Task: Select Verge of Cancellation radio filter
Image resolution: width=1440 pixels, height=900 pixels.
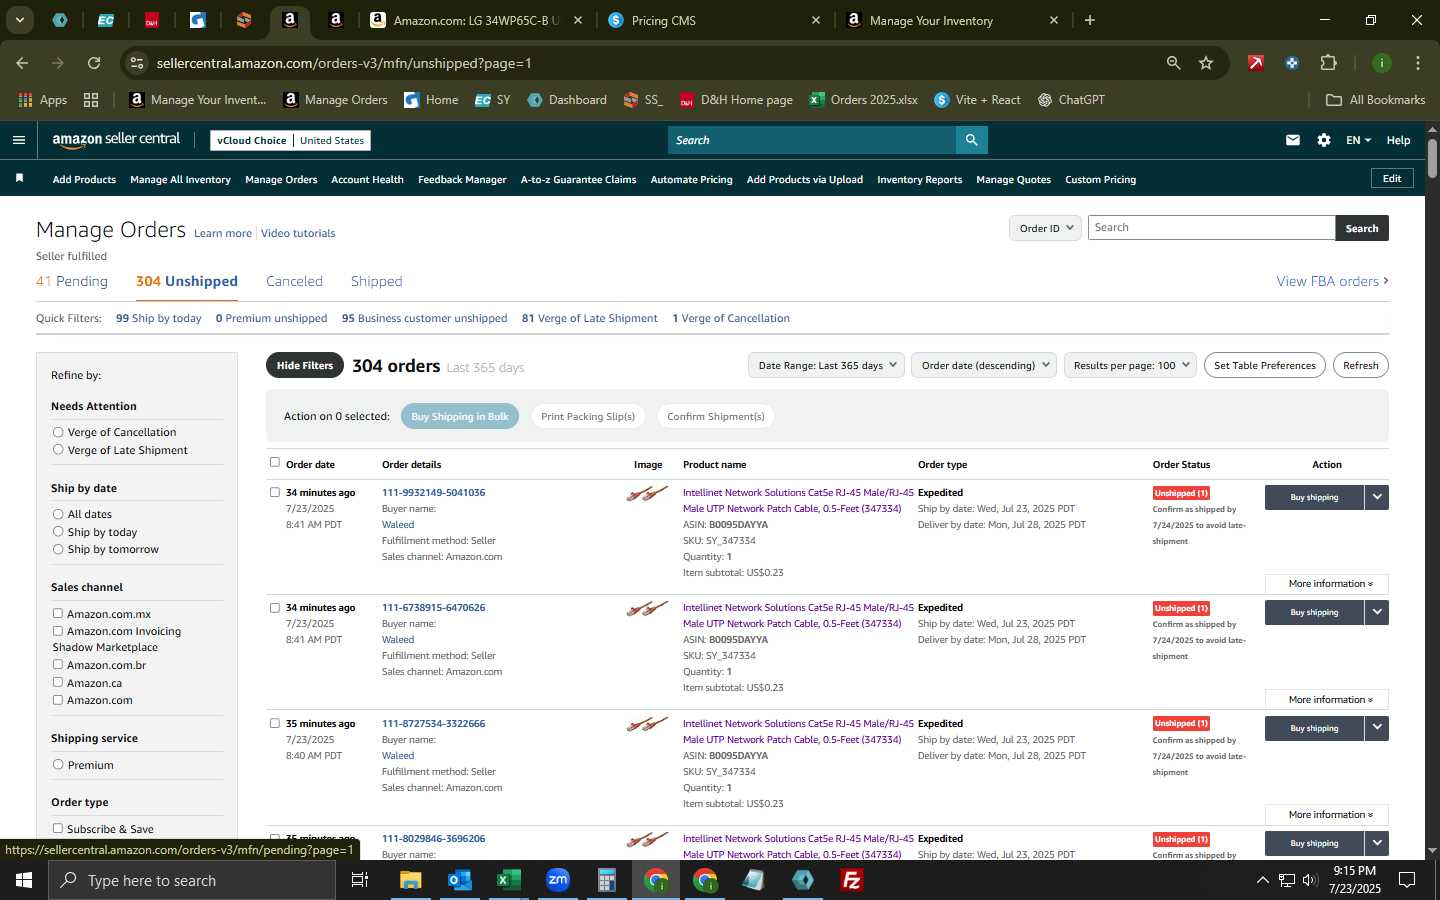Action: [x=58, y=432]
